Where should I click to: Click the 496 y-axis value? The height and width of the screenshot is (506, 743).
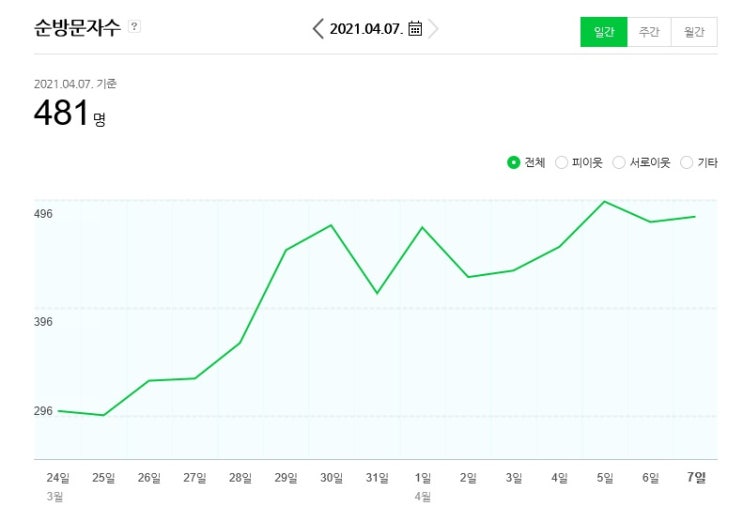(43, 214)
